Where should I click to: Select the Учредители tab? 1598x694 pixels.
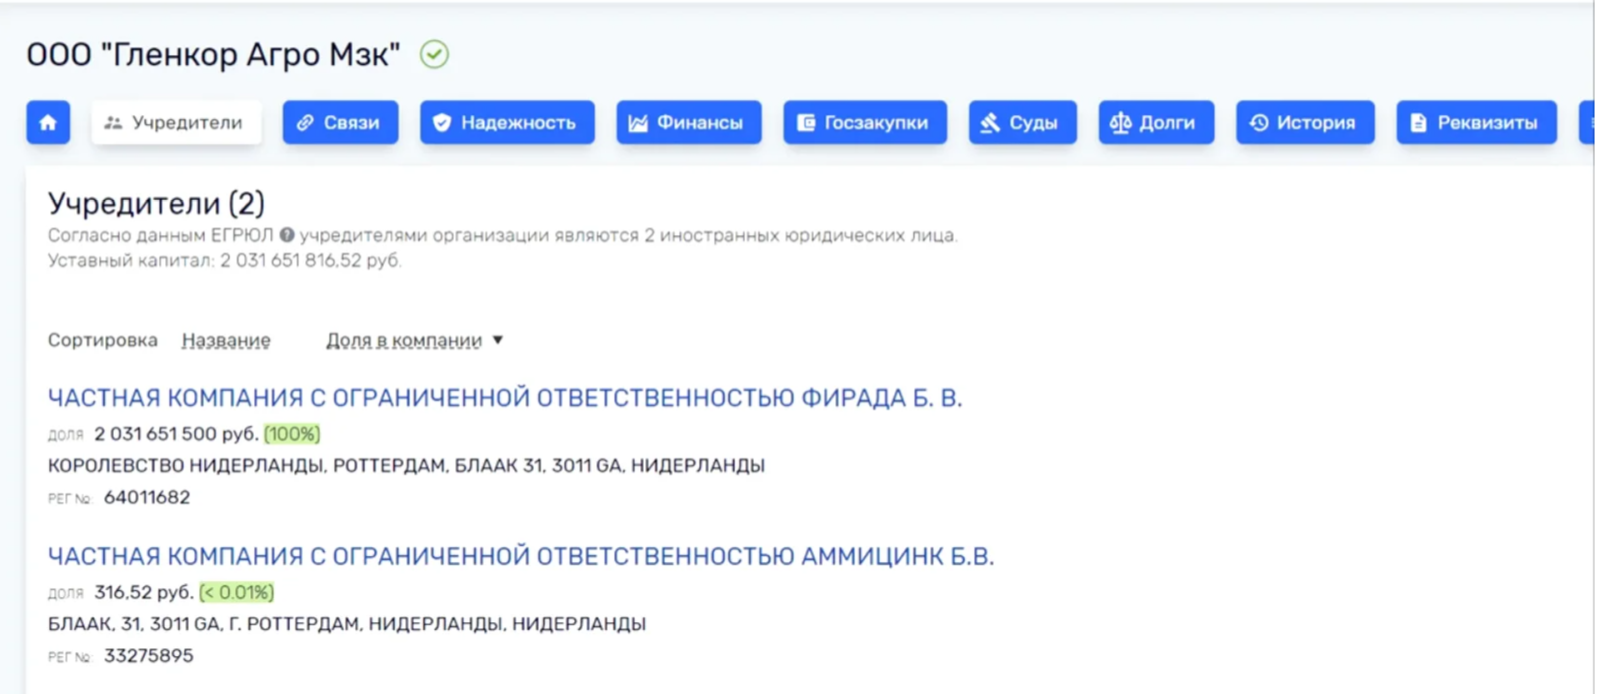coord(176,122)
